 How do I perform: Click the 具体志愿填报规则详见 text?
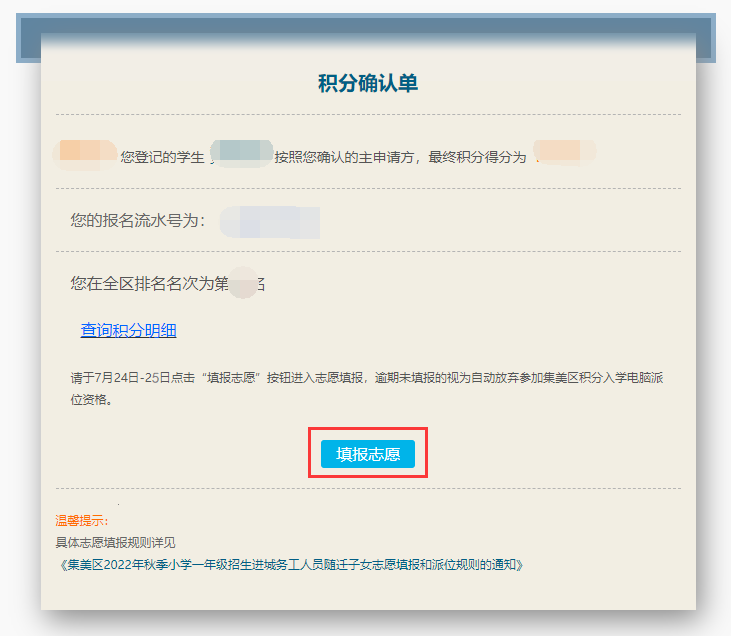115,542
